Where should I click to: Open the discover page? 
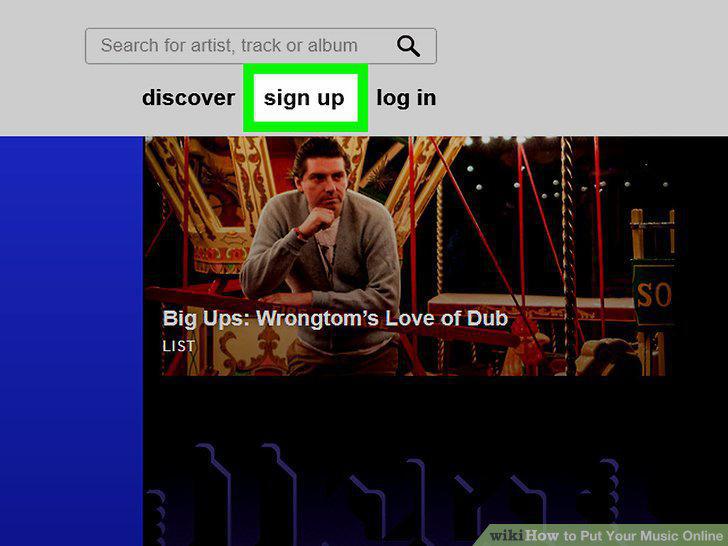(188, 98)
